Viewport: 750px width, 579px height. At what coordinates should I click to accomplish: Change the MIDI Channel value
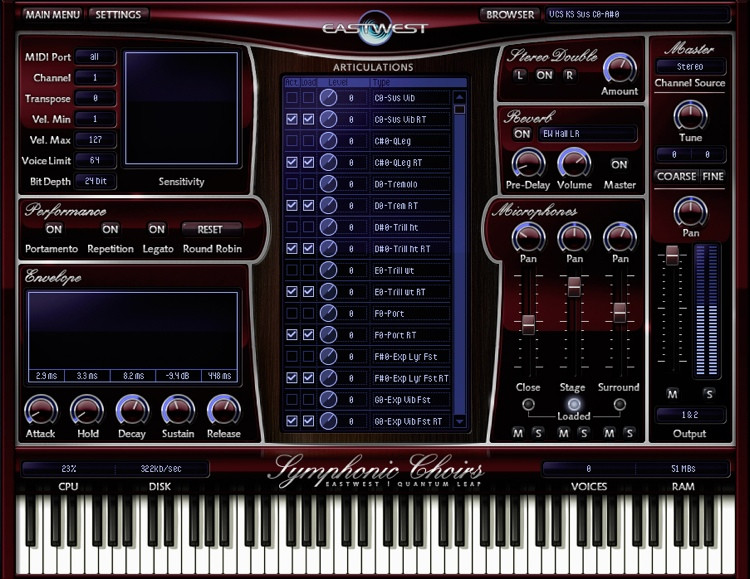(x=95, y=78)
